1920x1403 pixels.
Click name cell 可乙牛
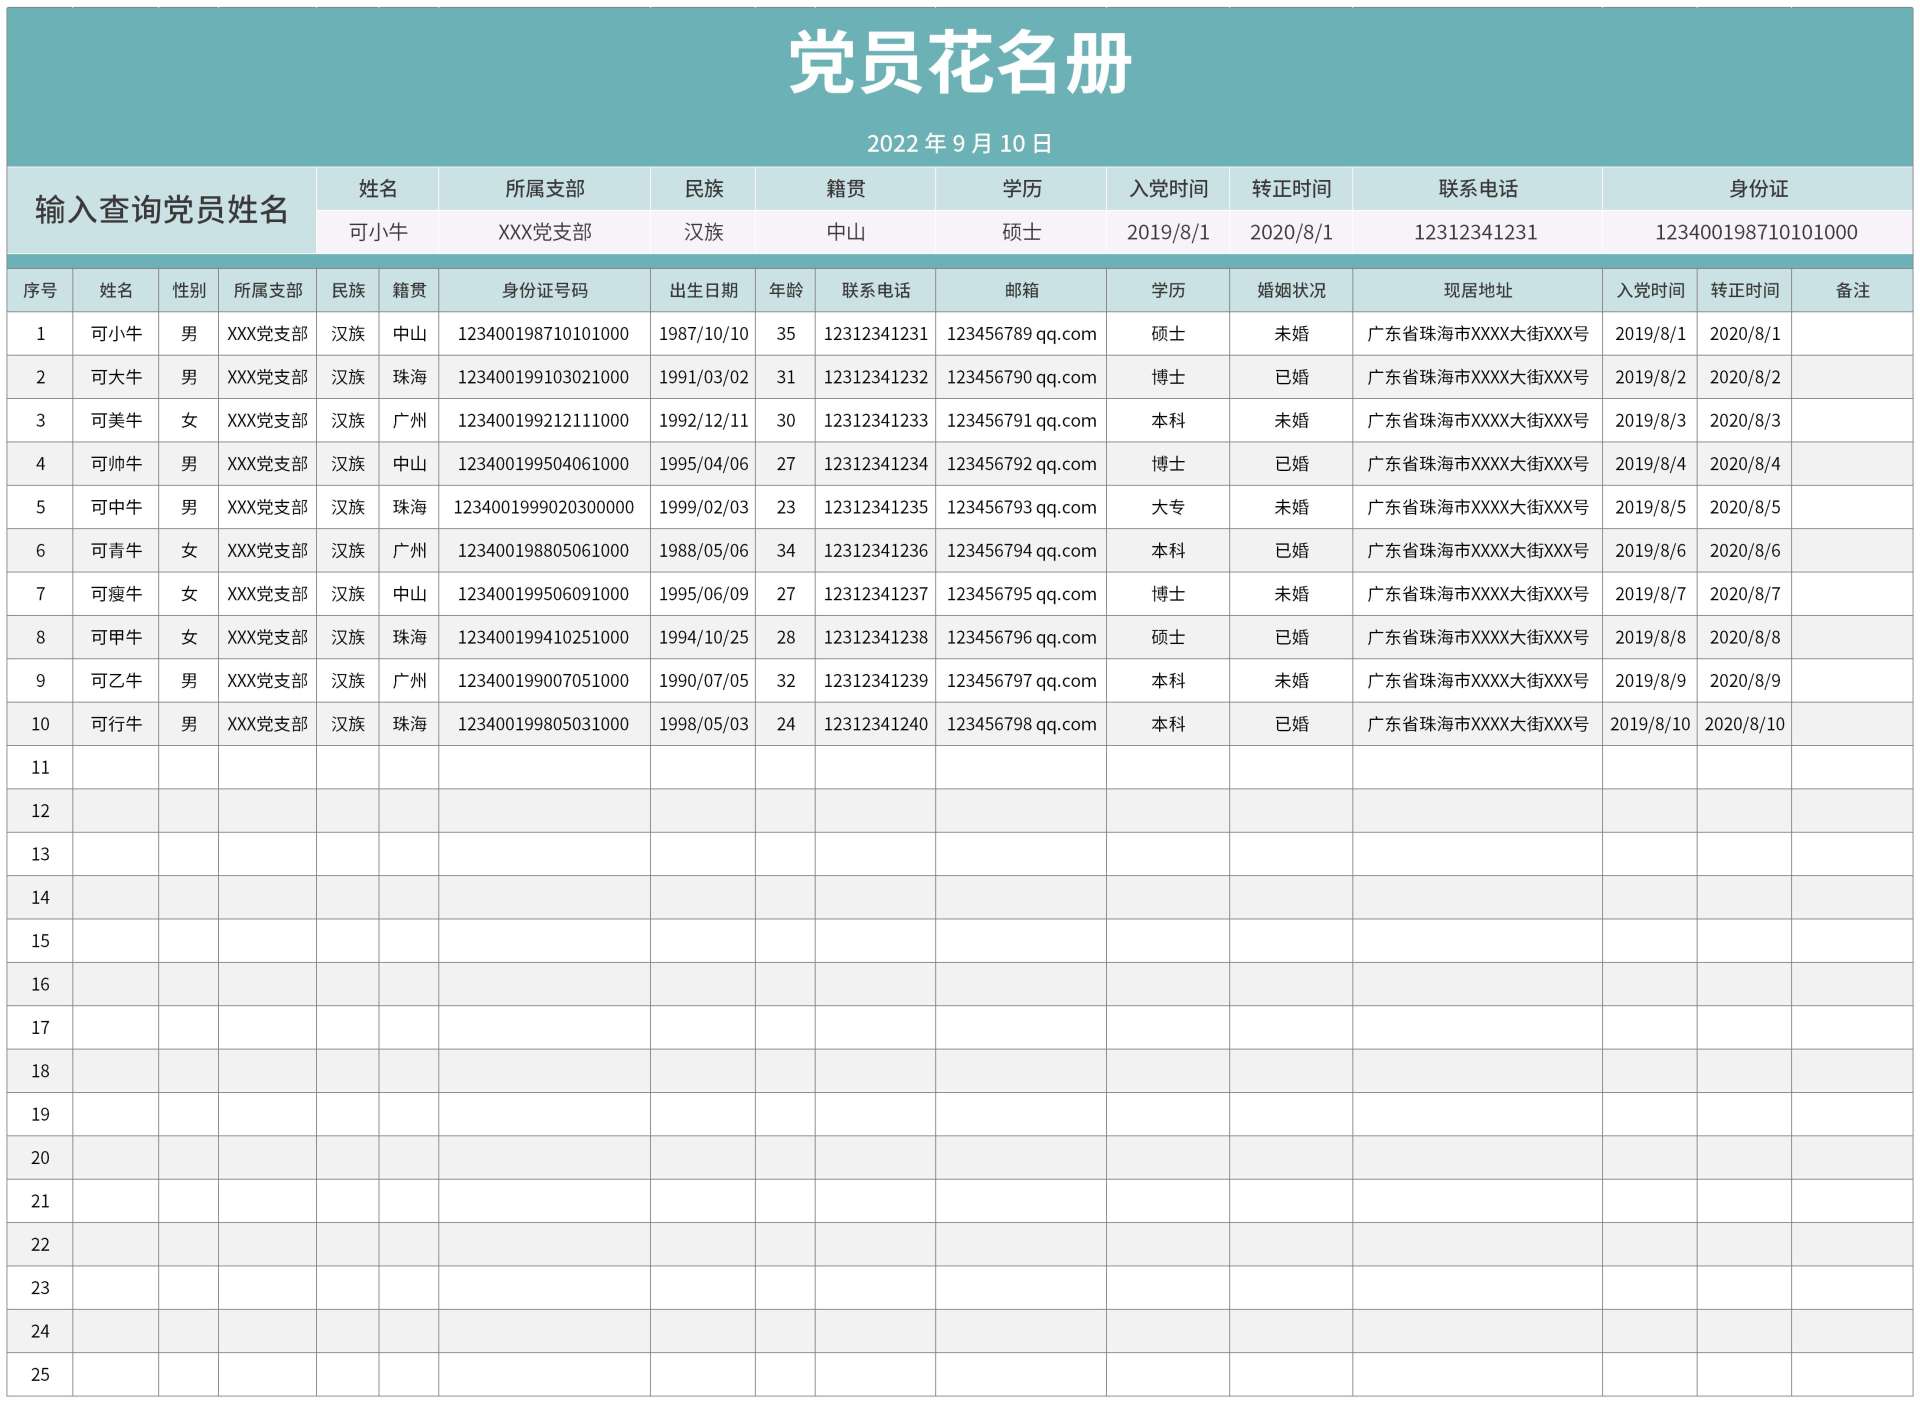point(116,680)
